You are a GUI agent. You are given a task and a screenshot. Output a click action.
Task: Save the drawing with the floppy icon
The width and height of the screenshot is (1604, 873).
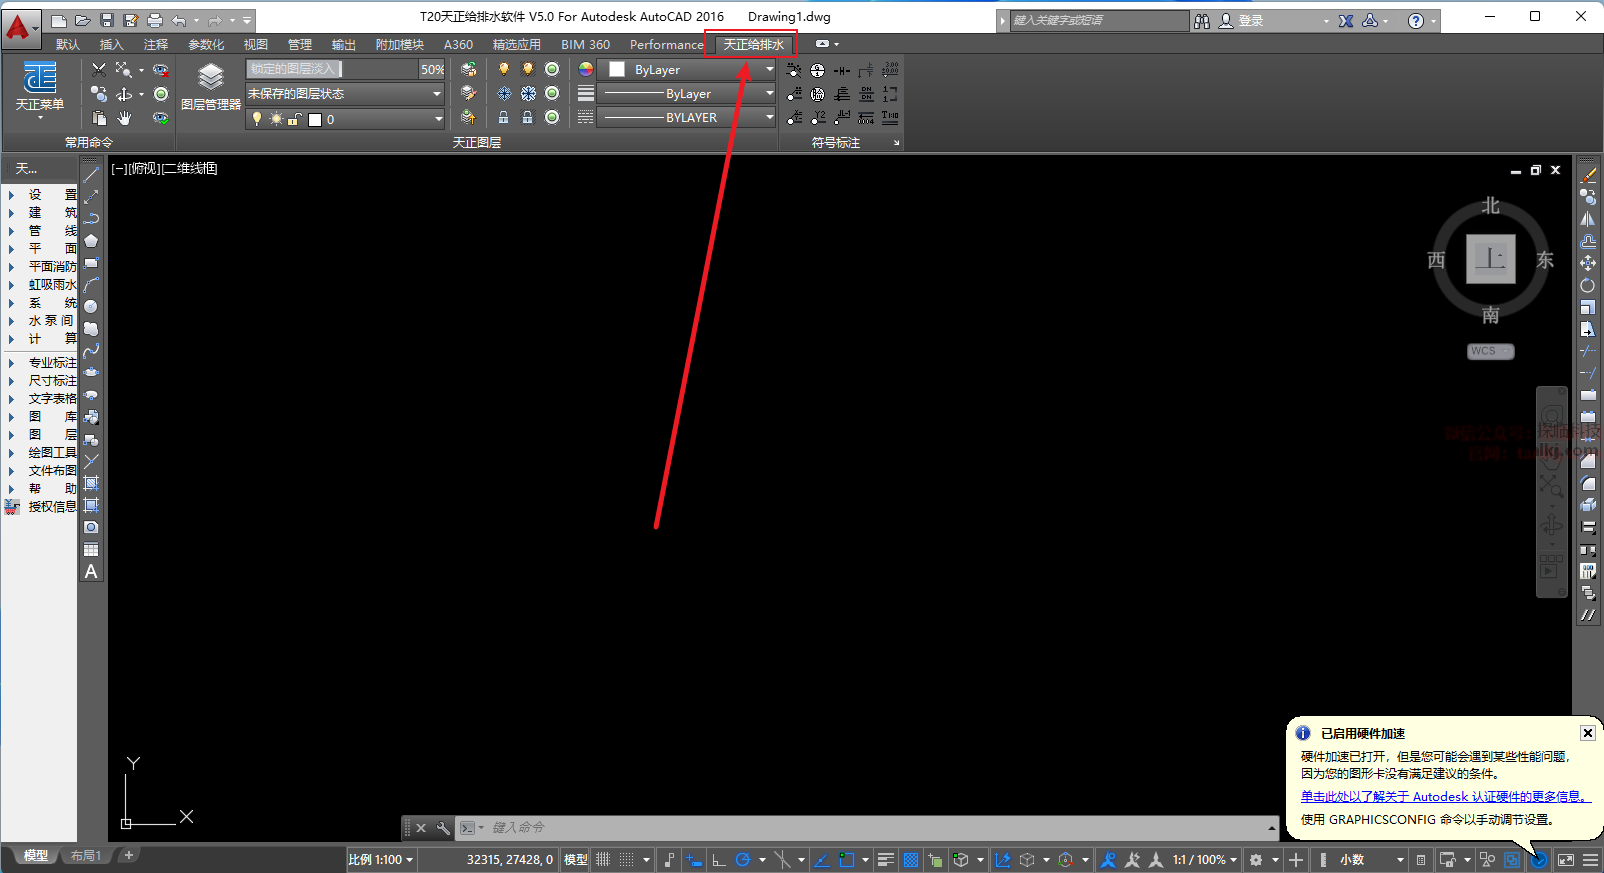[107, 20]
